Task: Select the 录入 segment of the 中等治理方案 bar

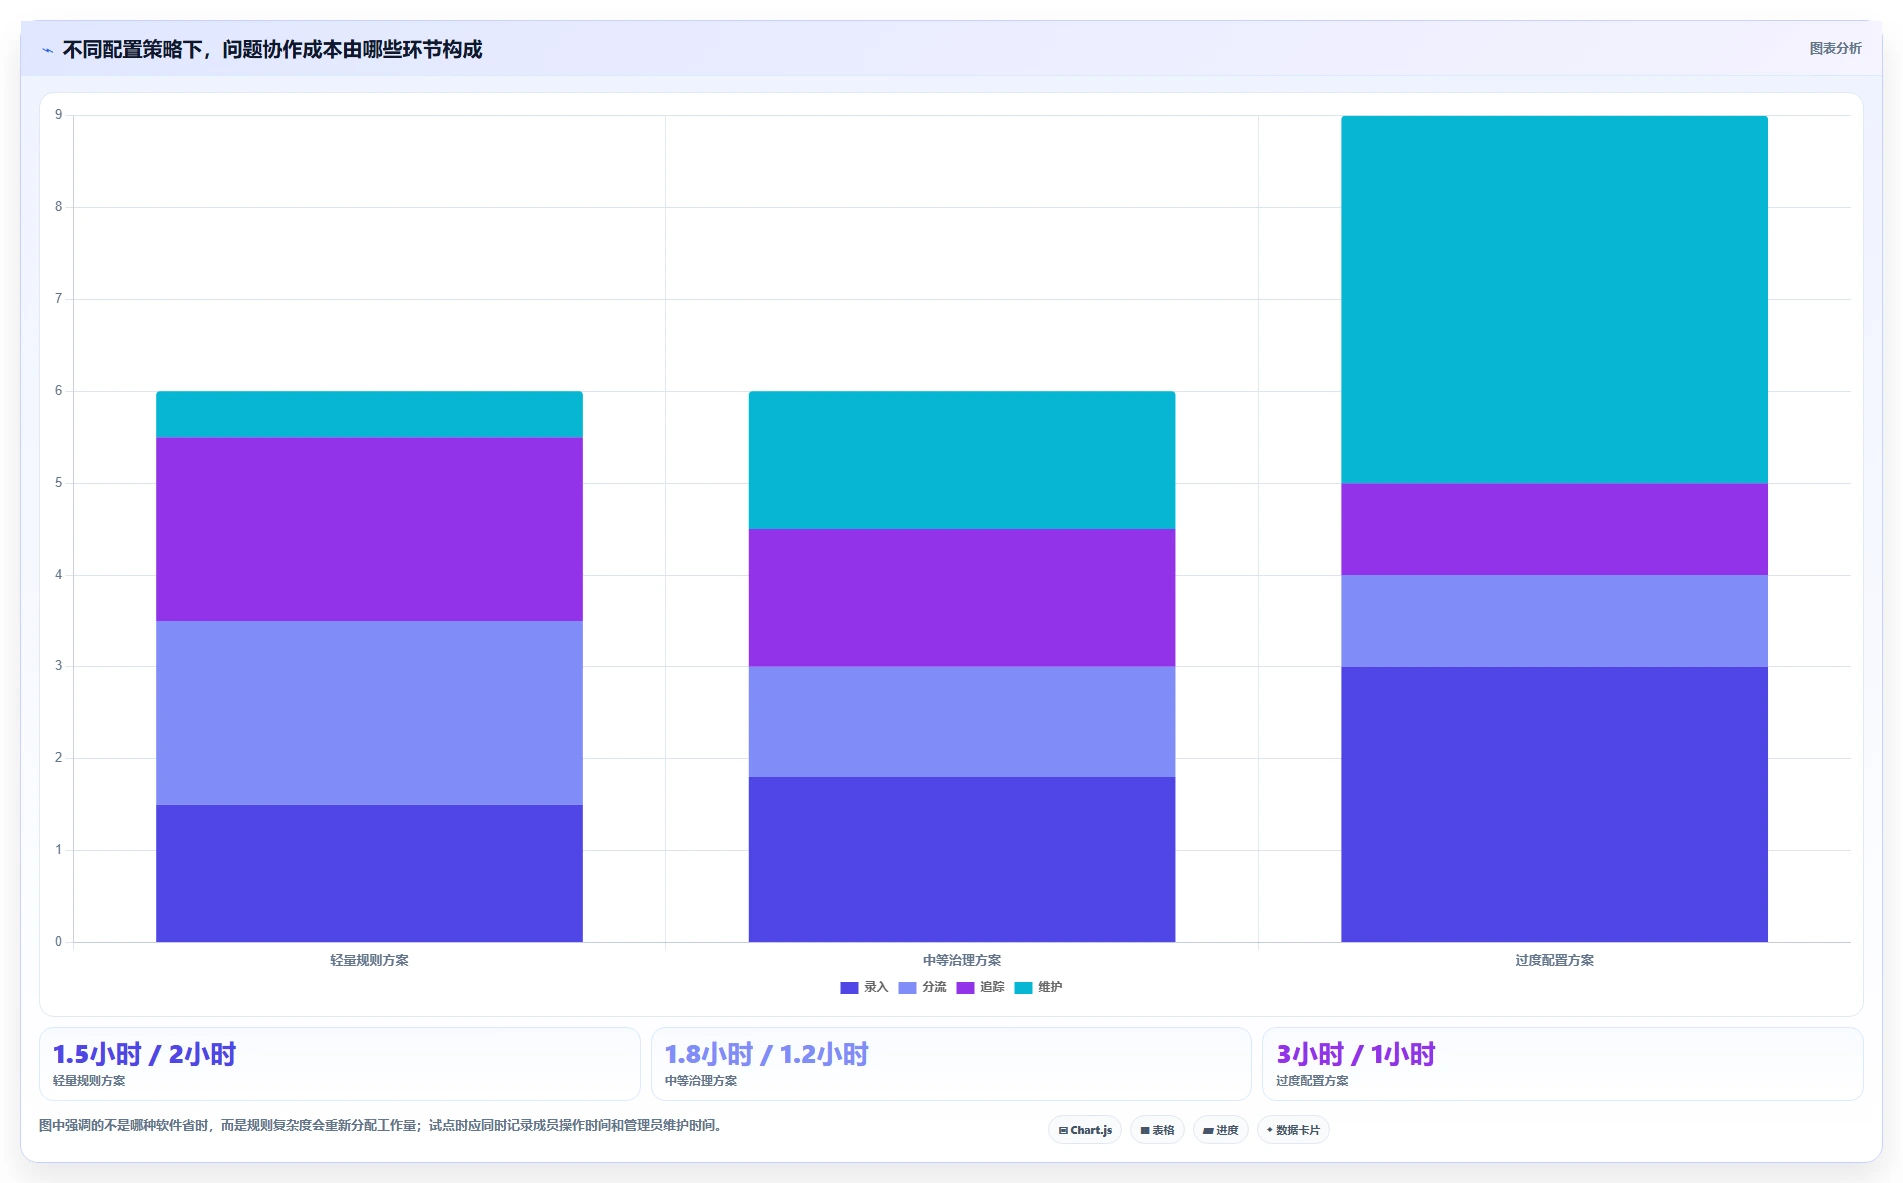Action: pos(962,859)
